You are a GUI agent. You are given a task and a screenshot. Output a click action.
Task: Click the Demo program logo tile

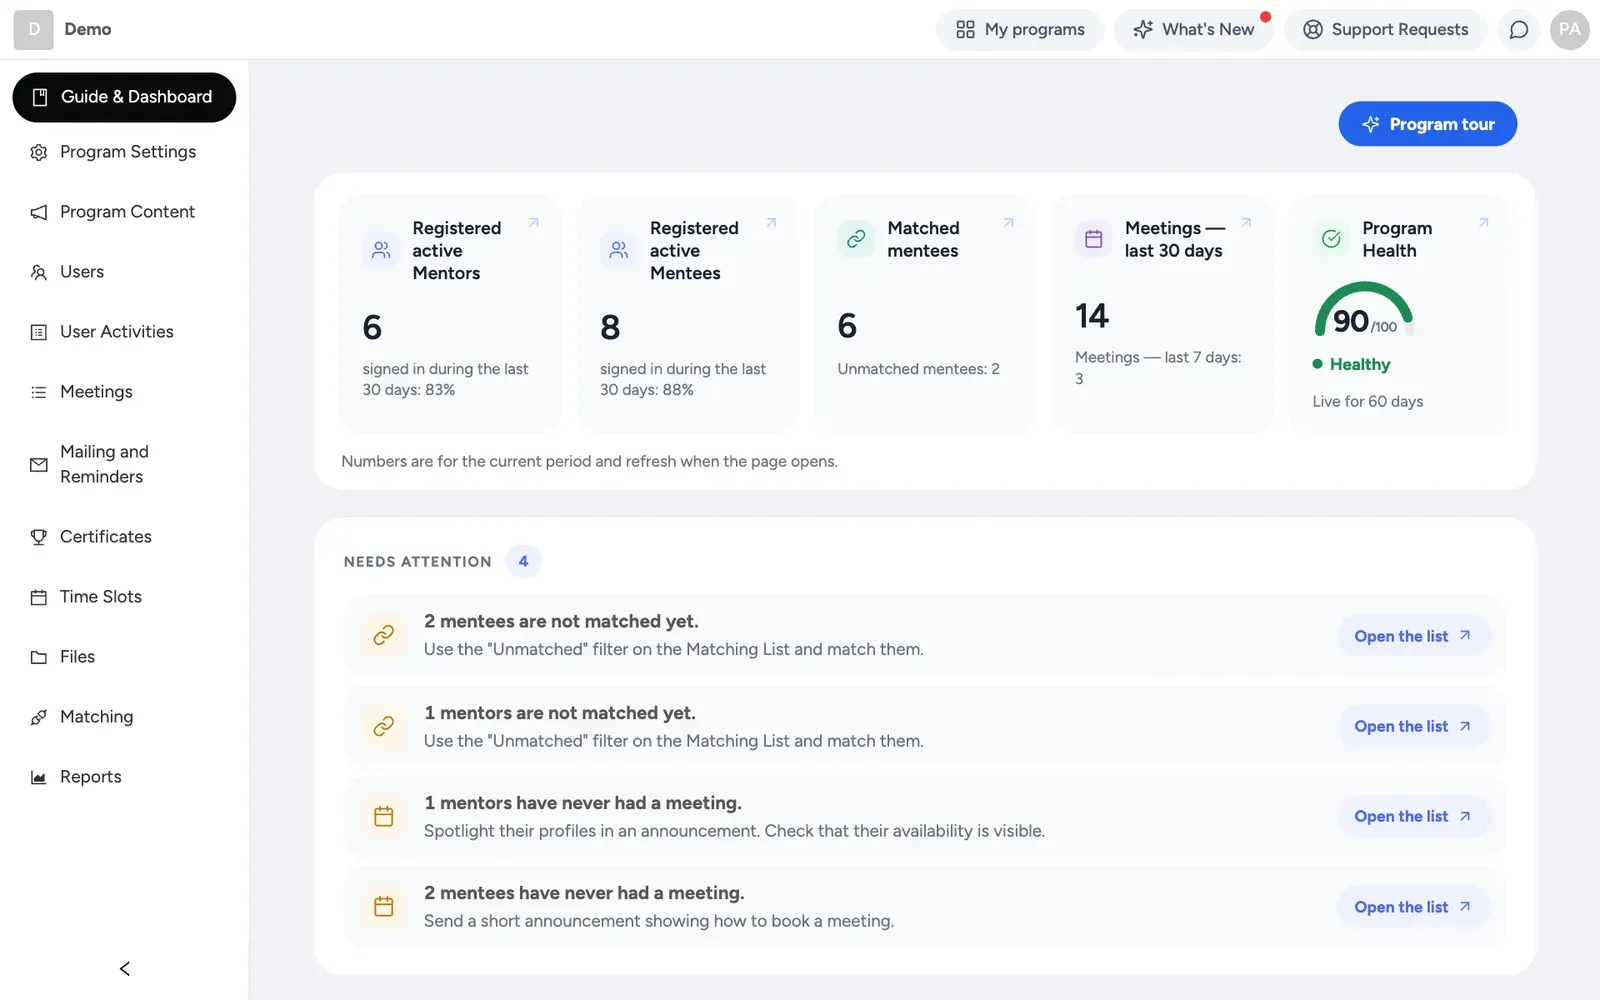(33, 30)
